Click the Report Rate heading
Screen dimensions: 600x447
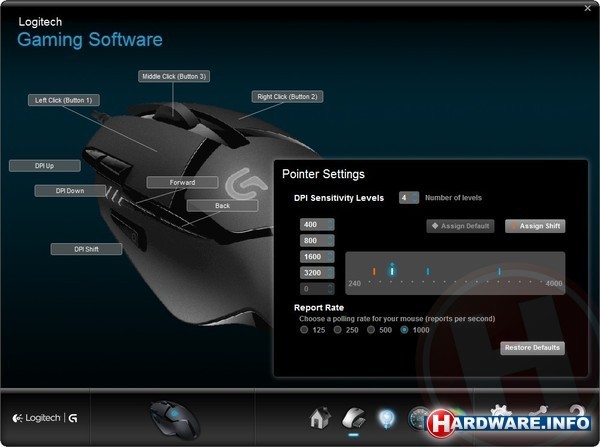(x=319, y=308)
